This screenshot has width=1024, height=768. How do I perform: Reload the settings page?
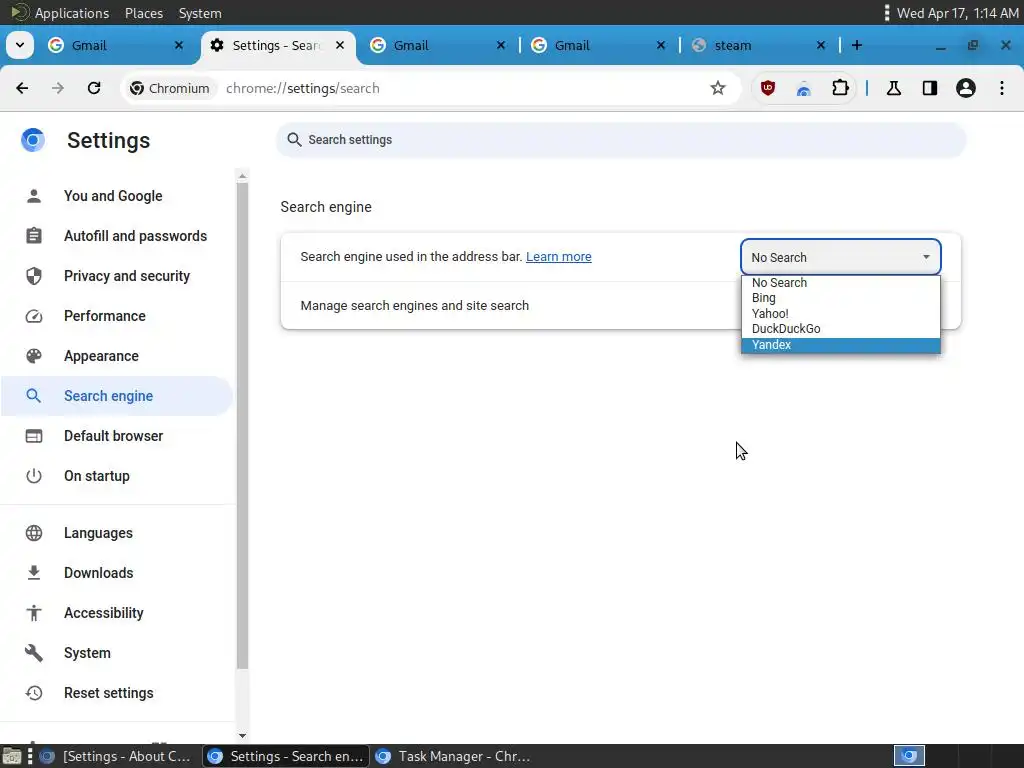(94, 88)
